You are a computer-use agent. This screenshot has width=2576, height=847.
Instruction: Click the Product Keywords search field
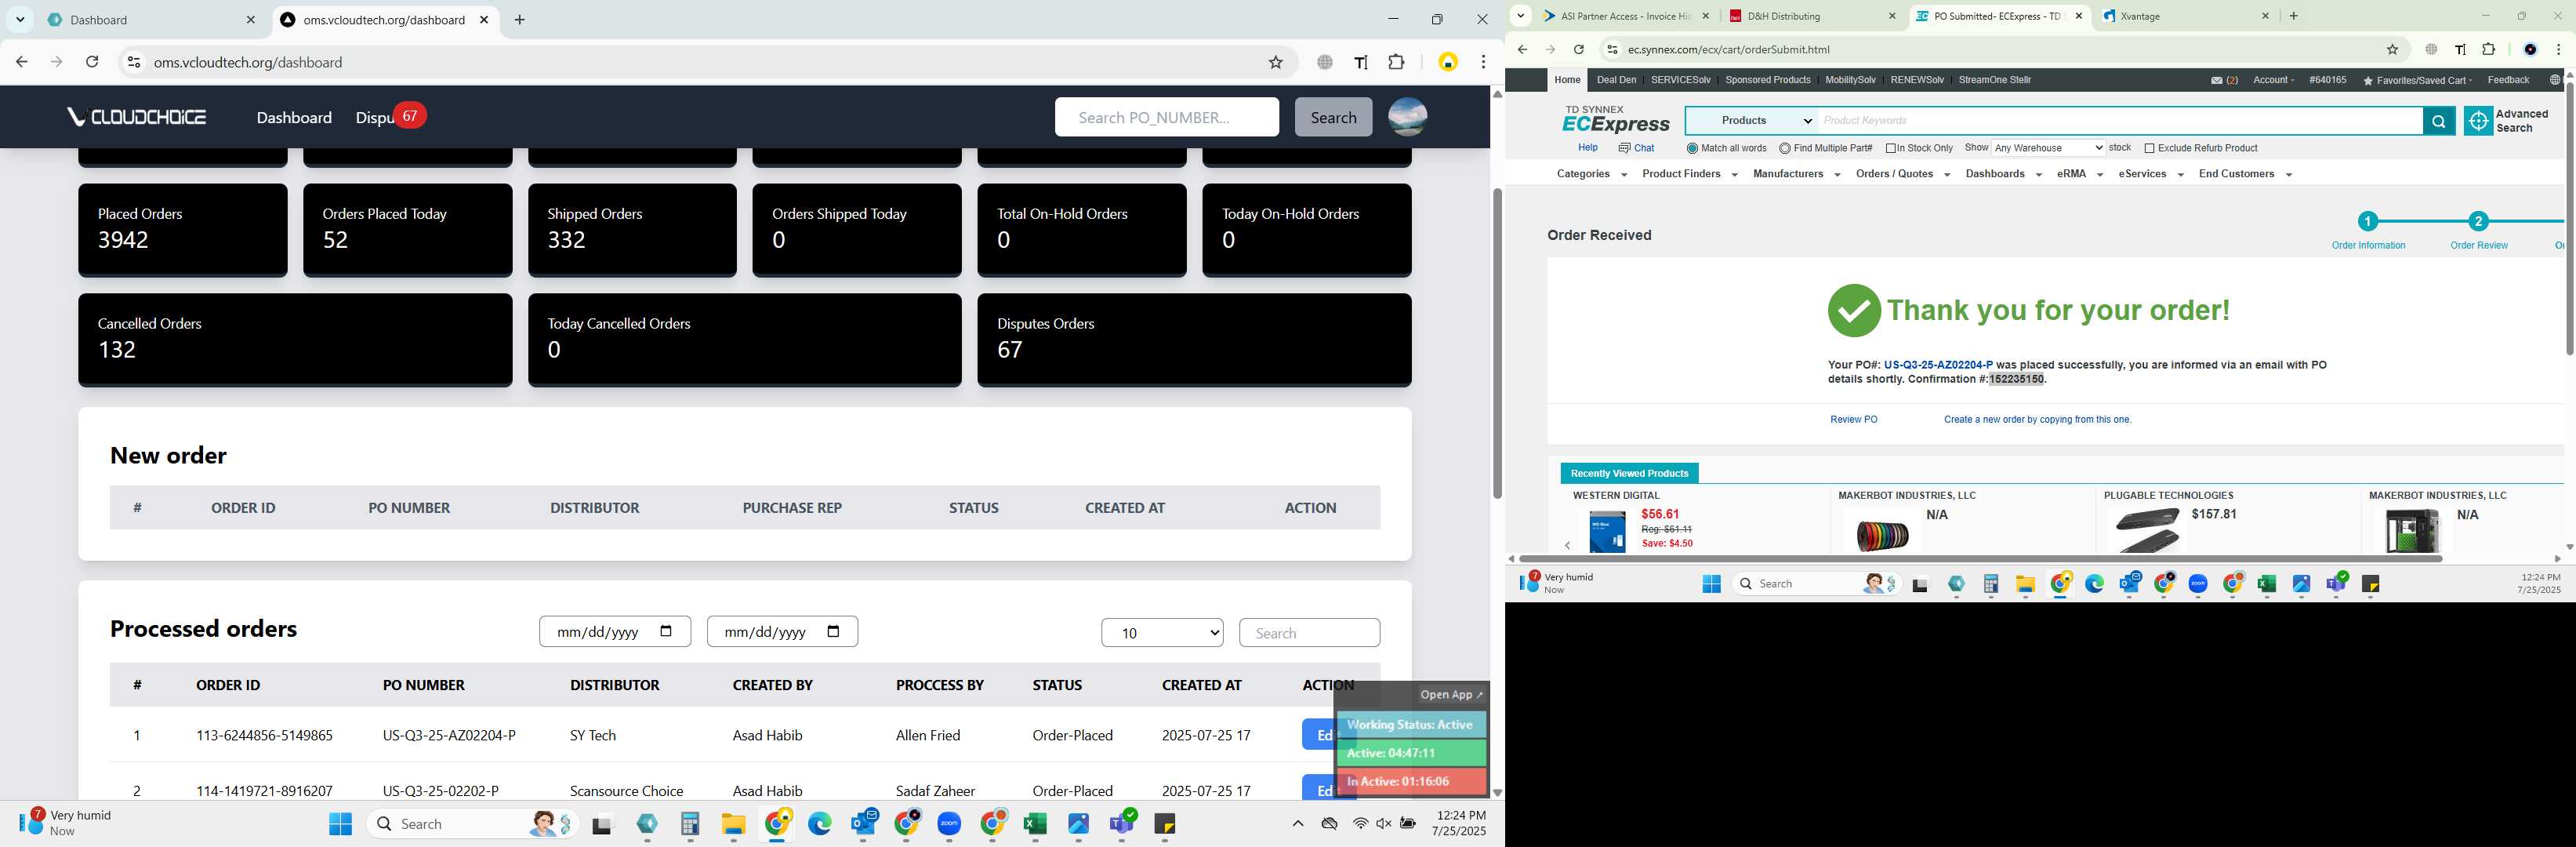[2120, 121]
